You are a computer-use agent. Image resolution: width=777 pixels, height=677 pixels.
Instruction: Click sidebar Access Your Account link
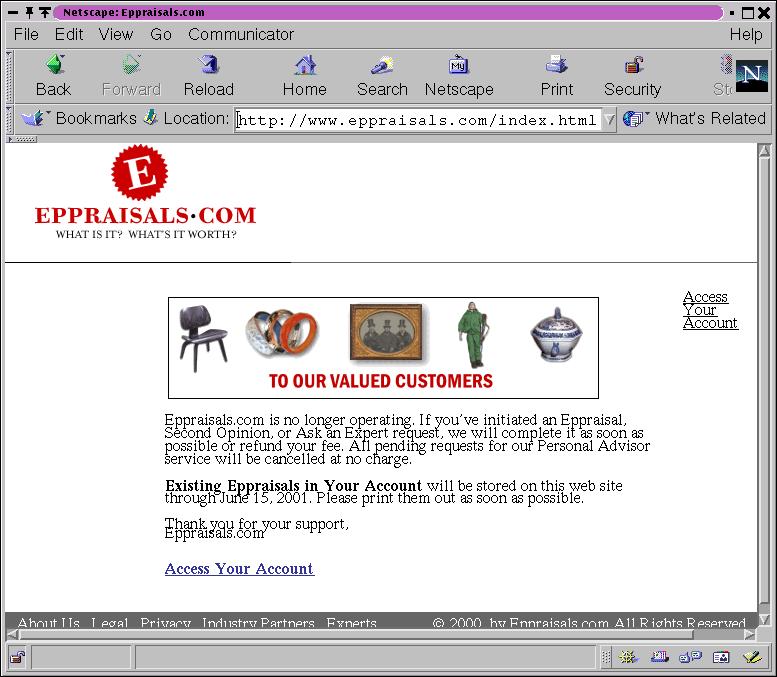pyautogui.click(x=710, y=310)
